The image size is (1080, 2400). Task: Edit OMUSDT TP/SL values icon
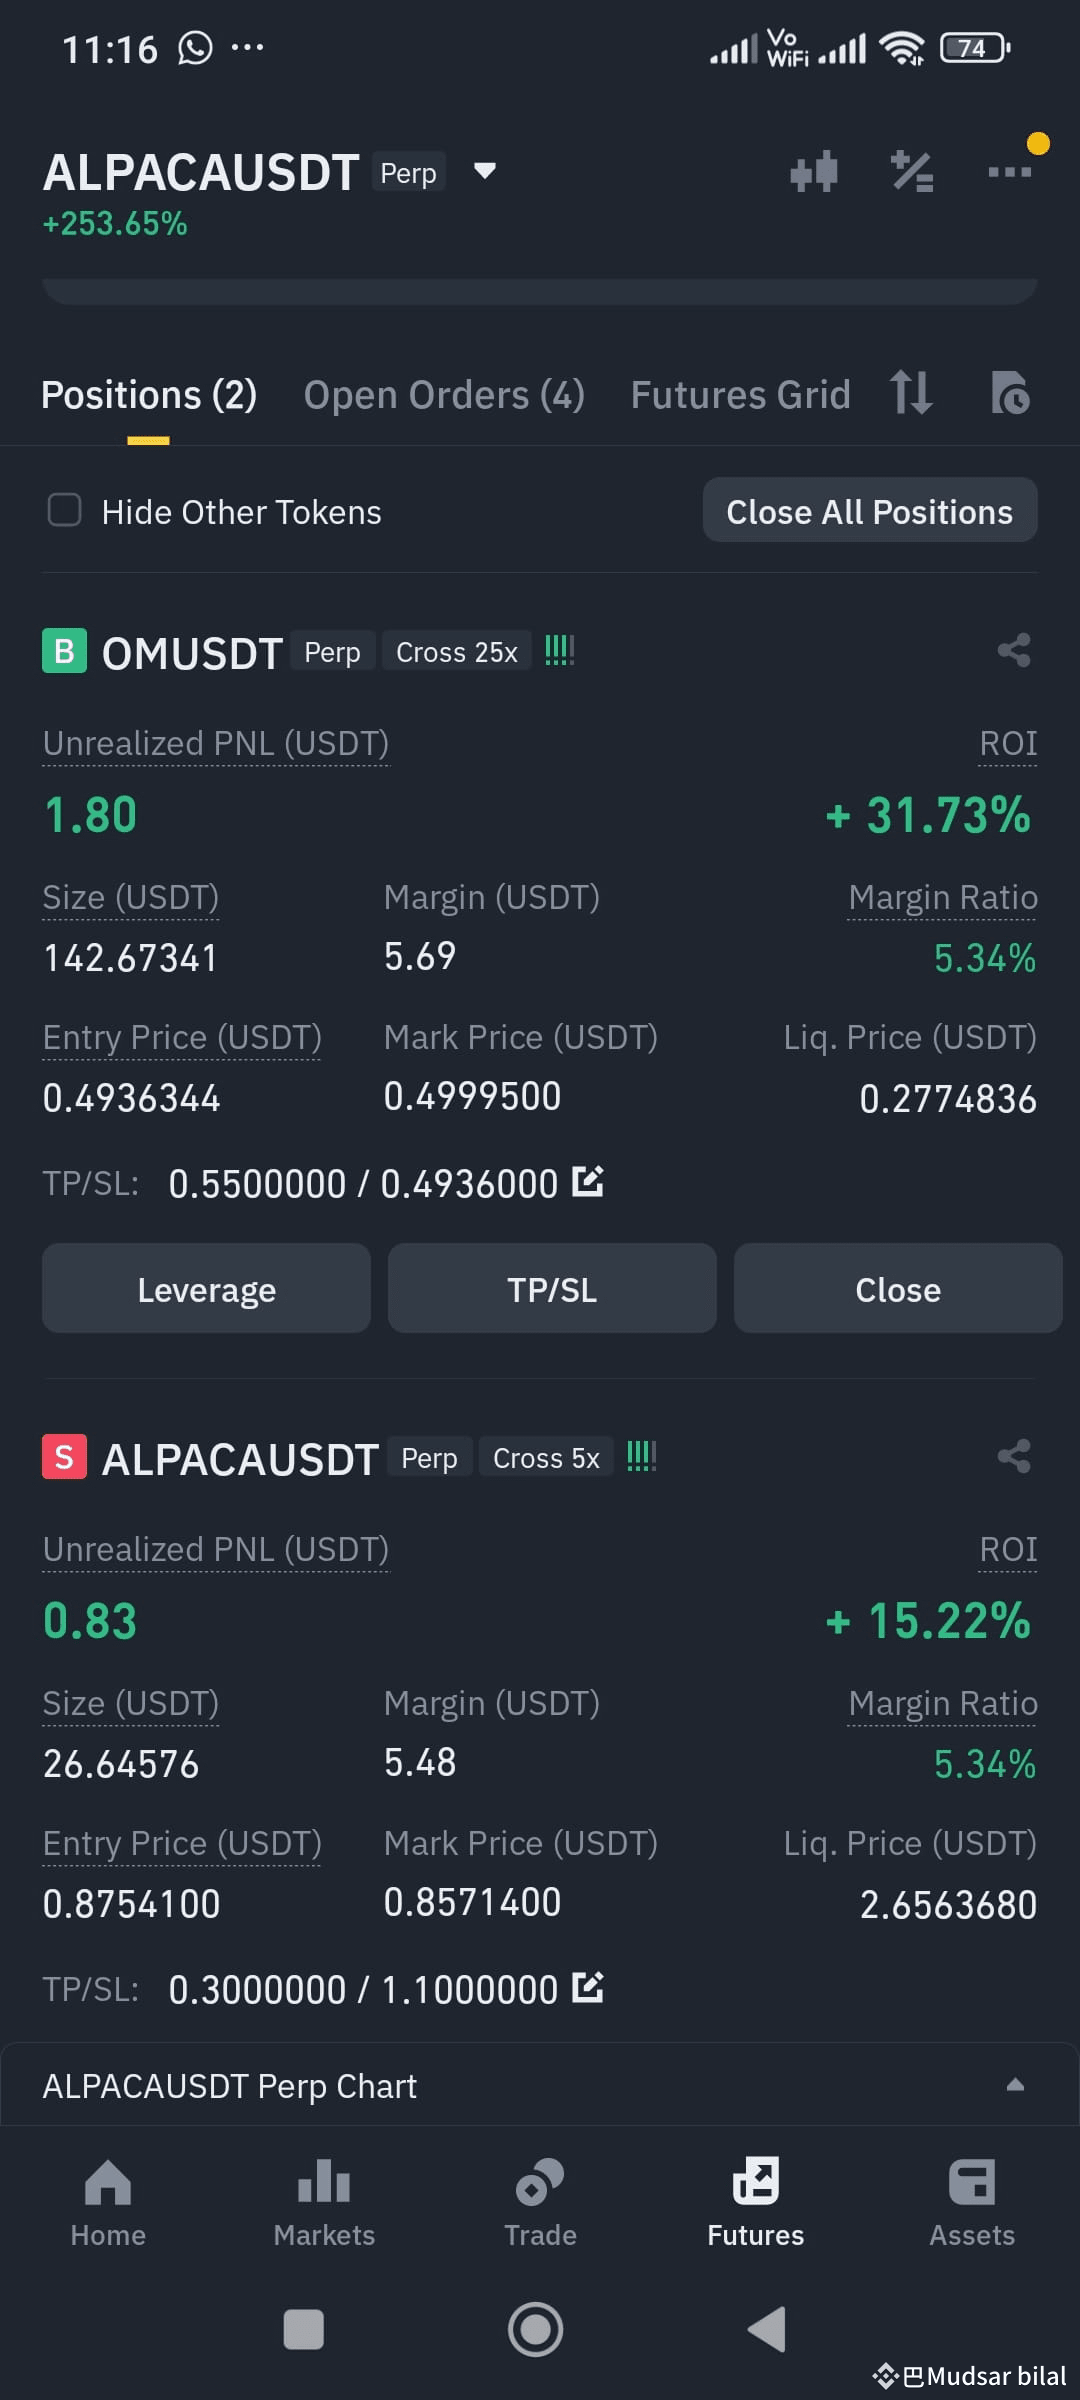click(588, 1182)
